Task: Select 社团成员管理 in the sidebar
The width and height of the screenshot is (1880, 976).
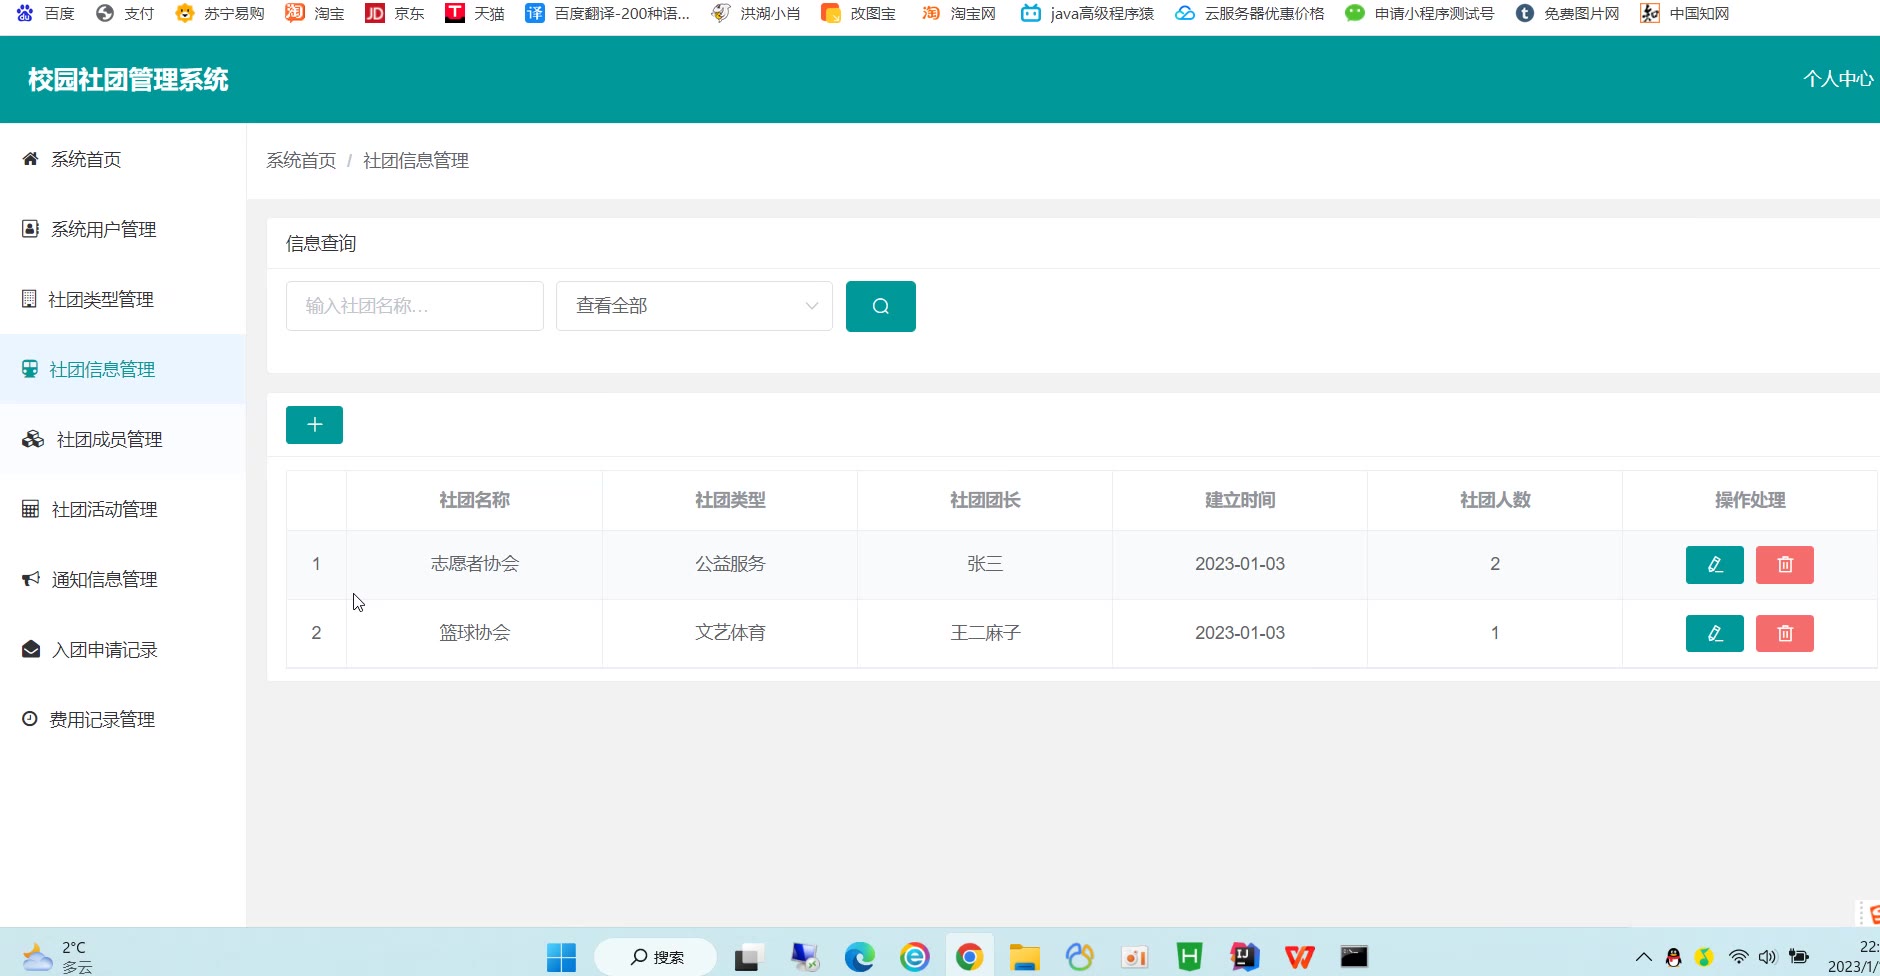Action: [x=109, y=440]
